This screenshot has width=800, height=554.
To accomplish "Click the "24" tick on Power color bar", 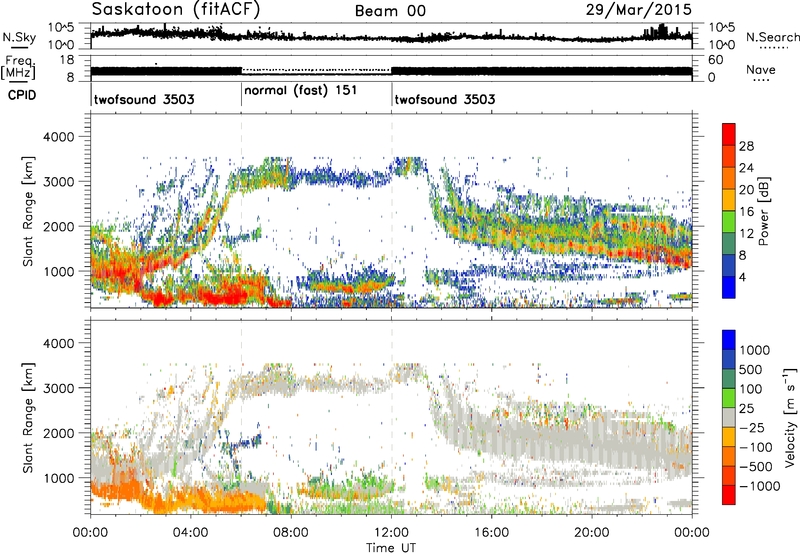I will click(746, 168).
